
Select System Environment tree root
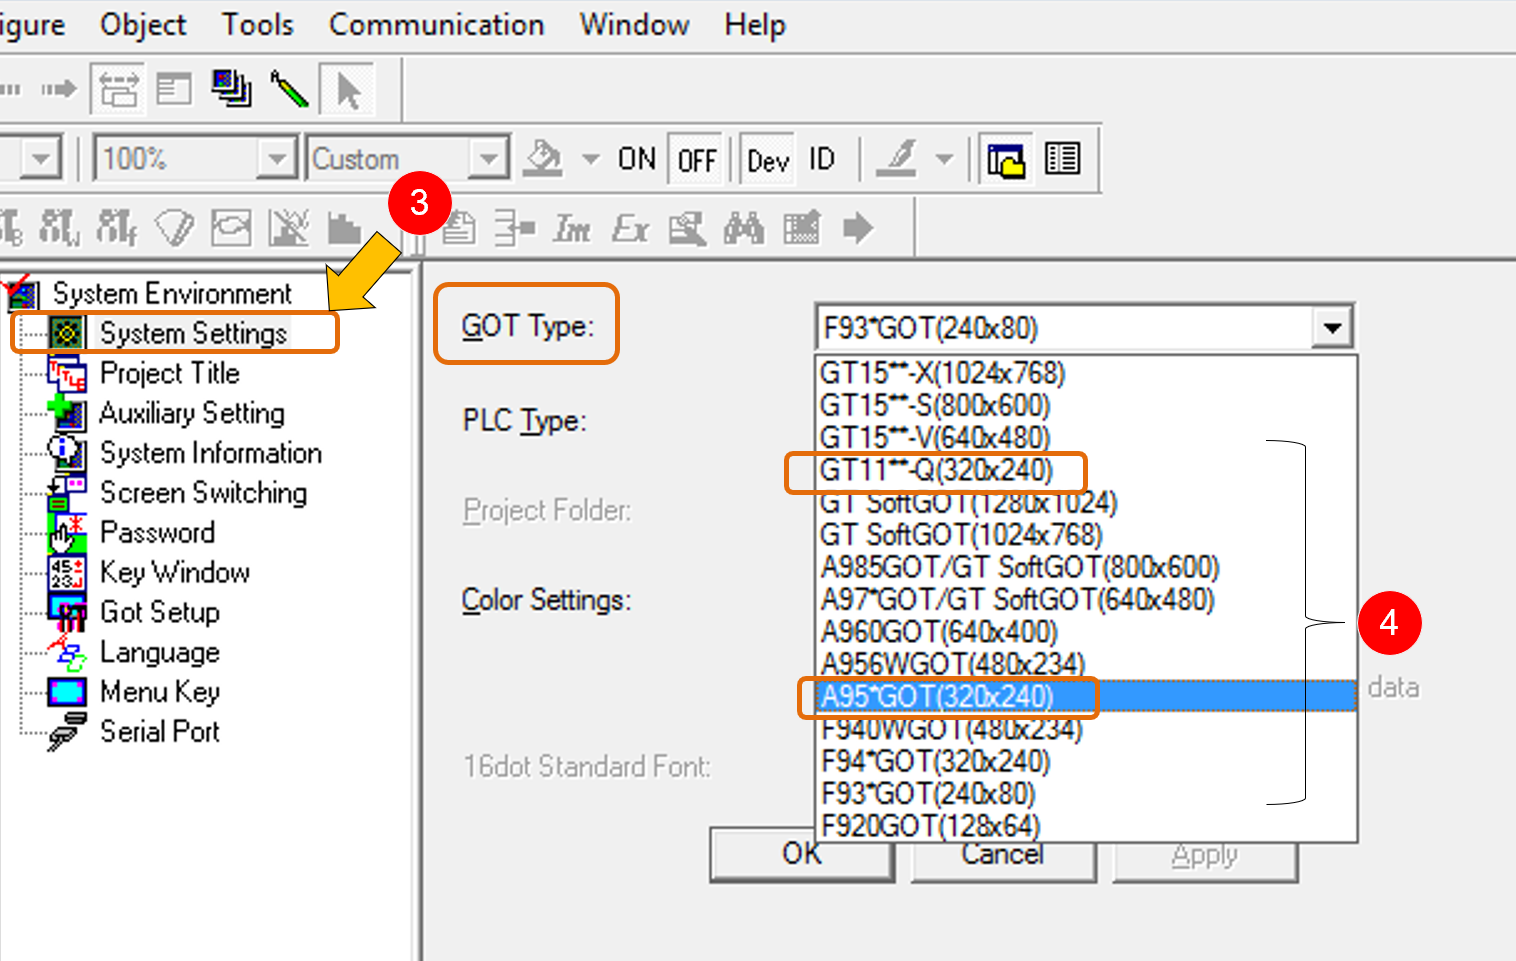(x=172, y=293)
